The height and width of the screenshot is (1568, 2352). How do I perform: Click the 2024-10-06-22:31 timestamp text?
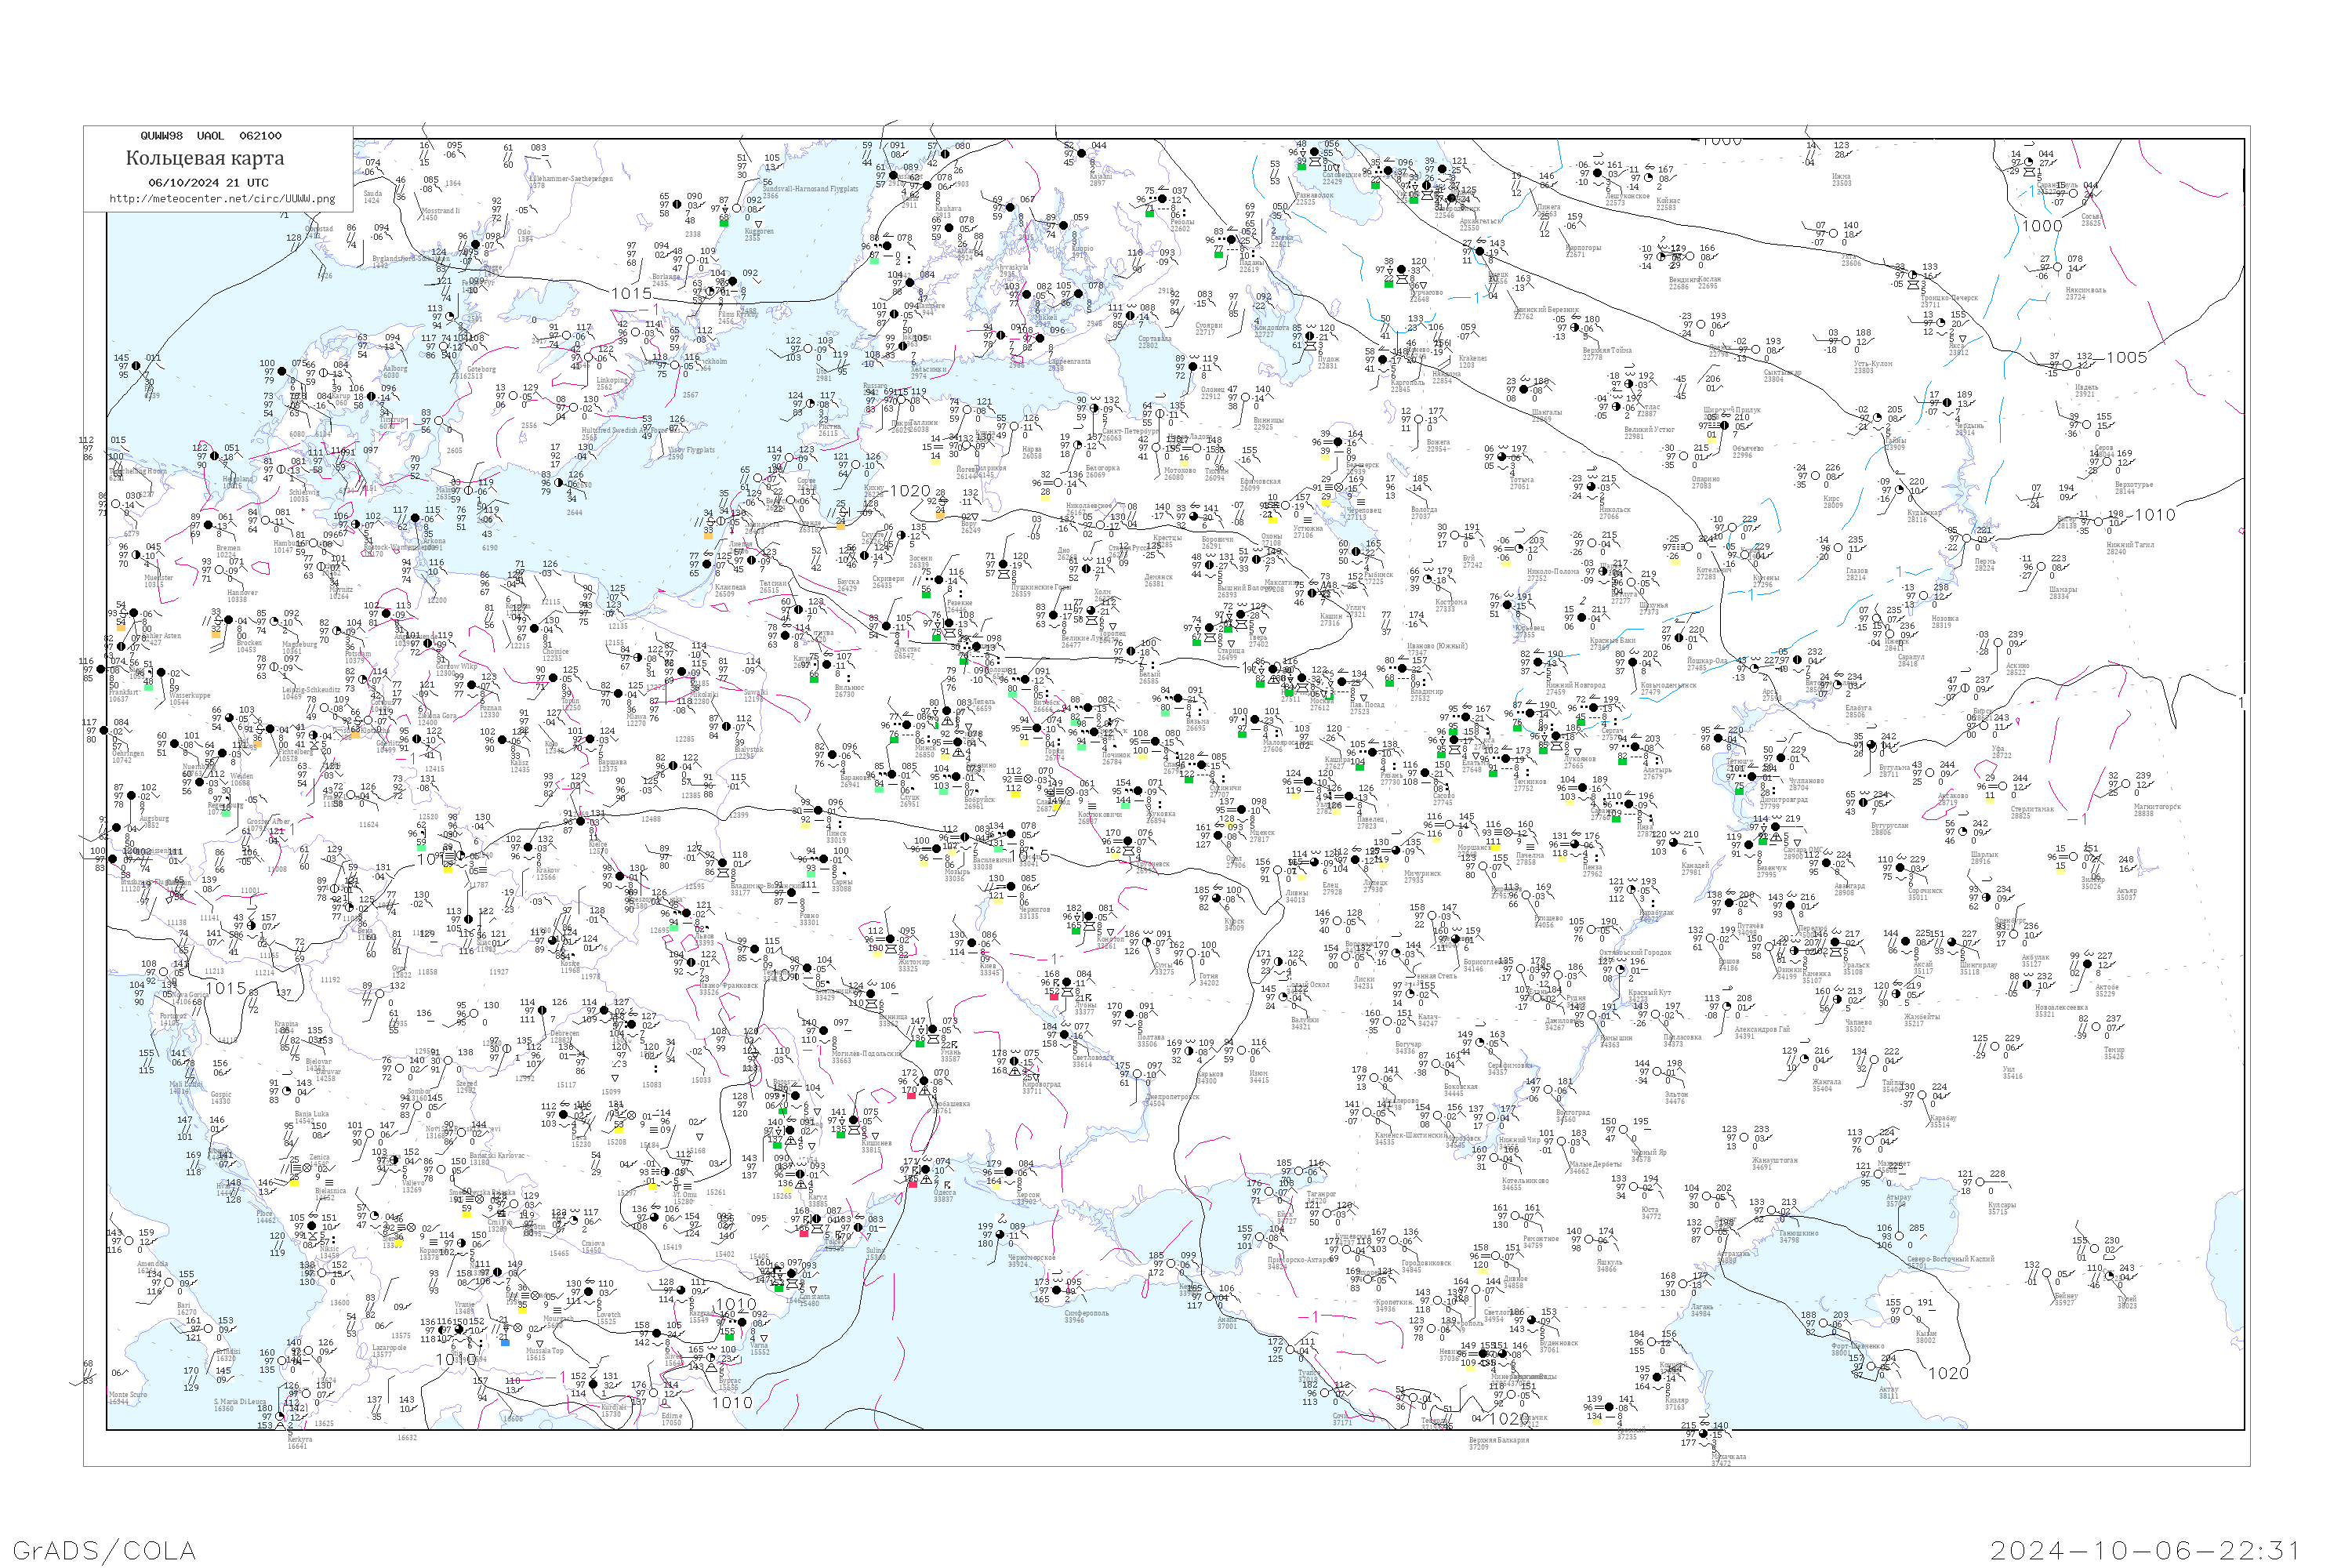[x=2143, y=1550]
